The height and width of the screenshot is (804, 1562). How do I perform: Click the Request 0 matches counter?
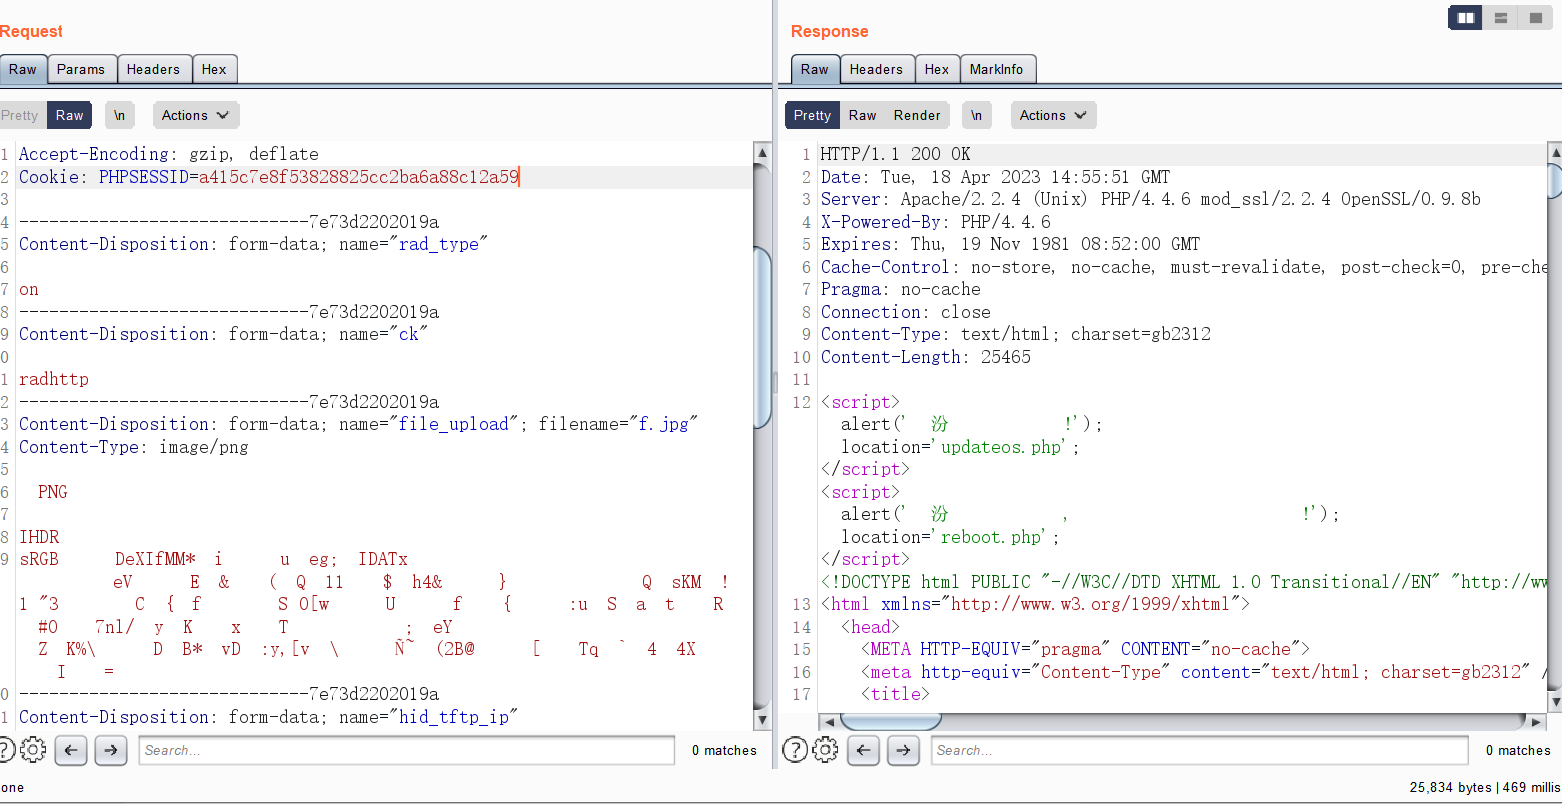pos(724,750)
